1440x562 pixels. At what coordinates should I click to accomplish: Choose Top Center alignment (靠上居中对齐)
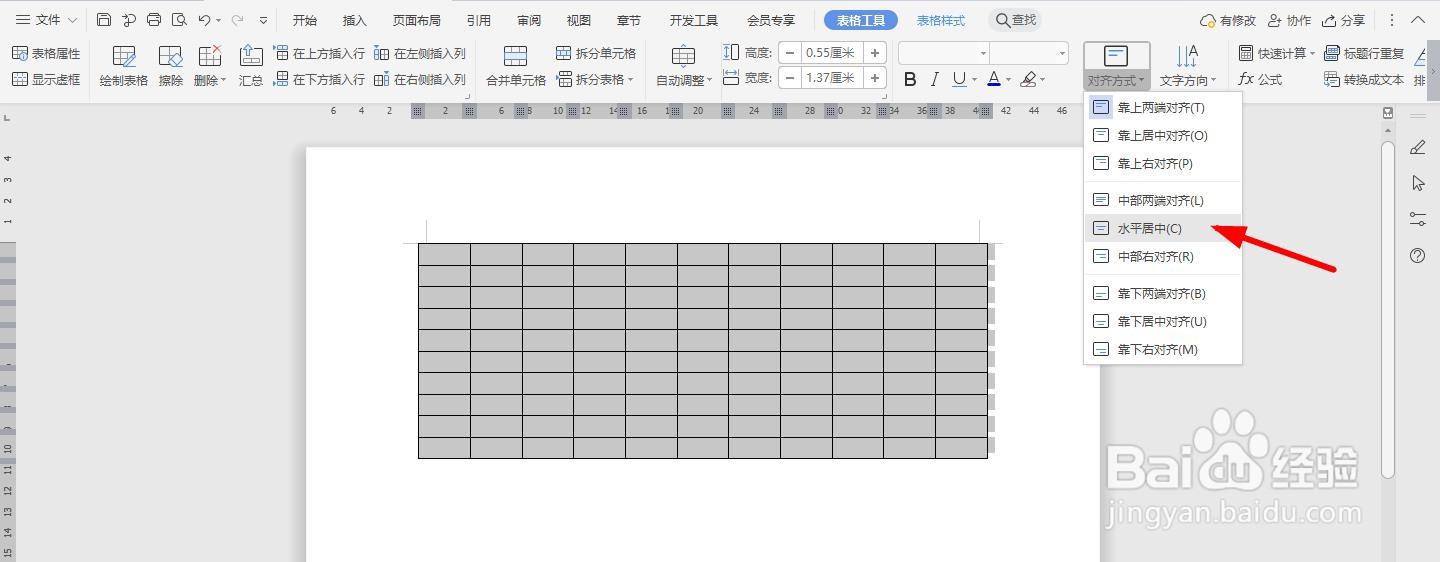(x=1163, y=135)
